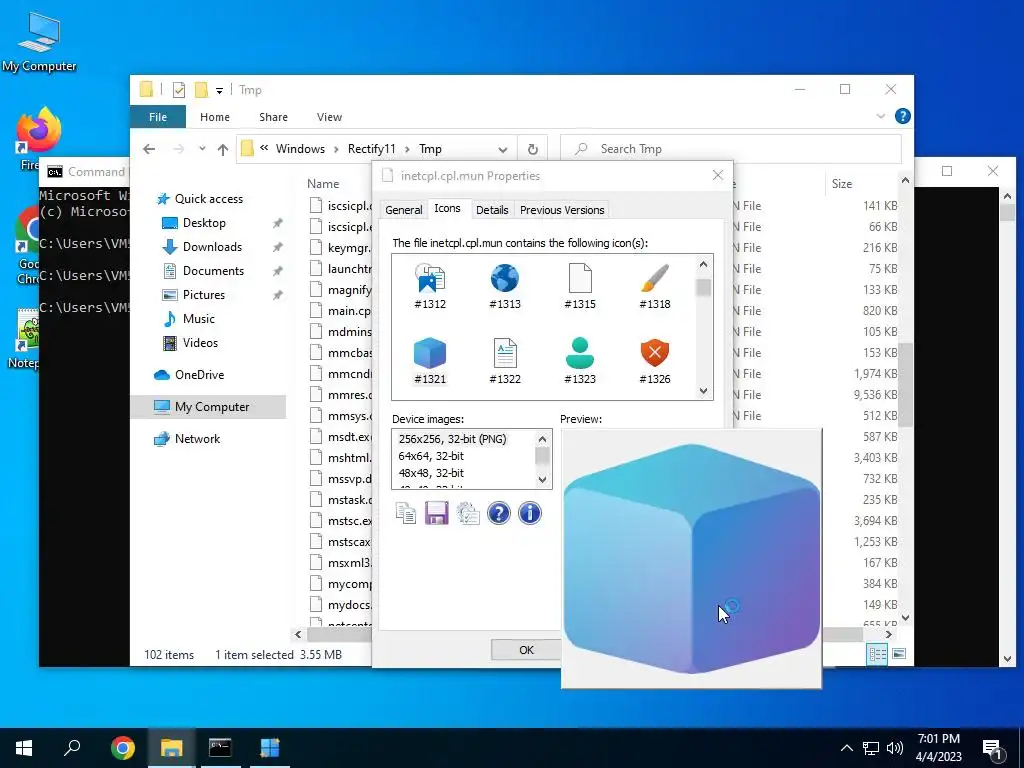
Task: Select icon #1312 in the icon list
Action: coord(430,286)
